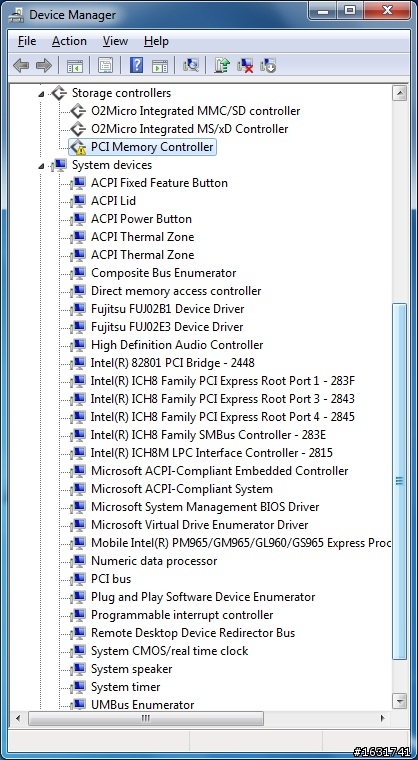The width and height of the screenshot is (418, 760).
Task: Maximize the Device Manager window
Action: pos(350,10)
